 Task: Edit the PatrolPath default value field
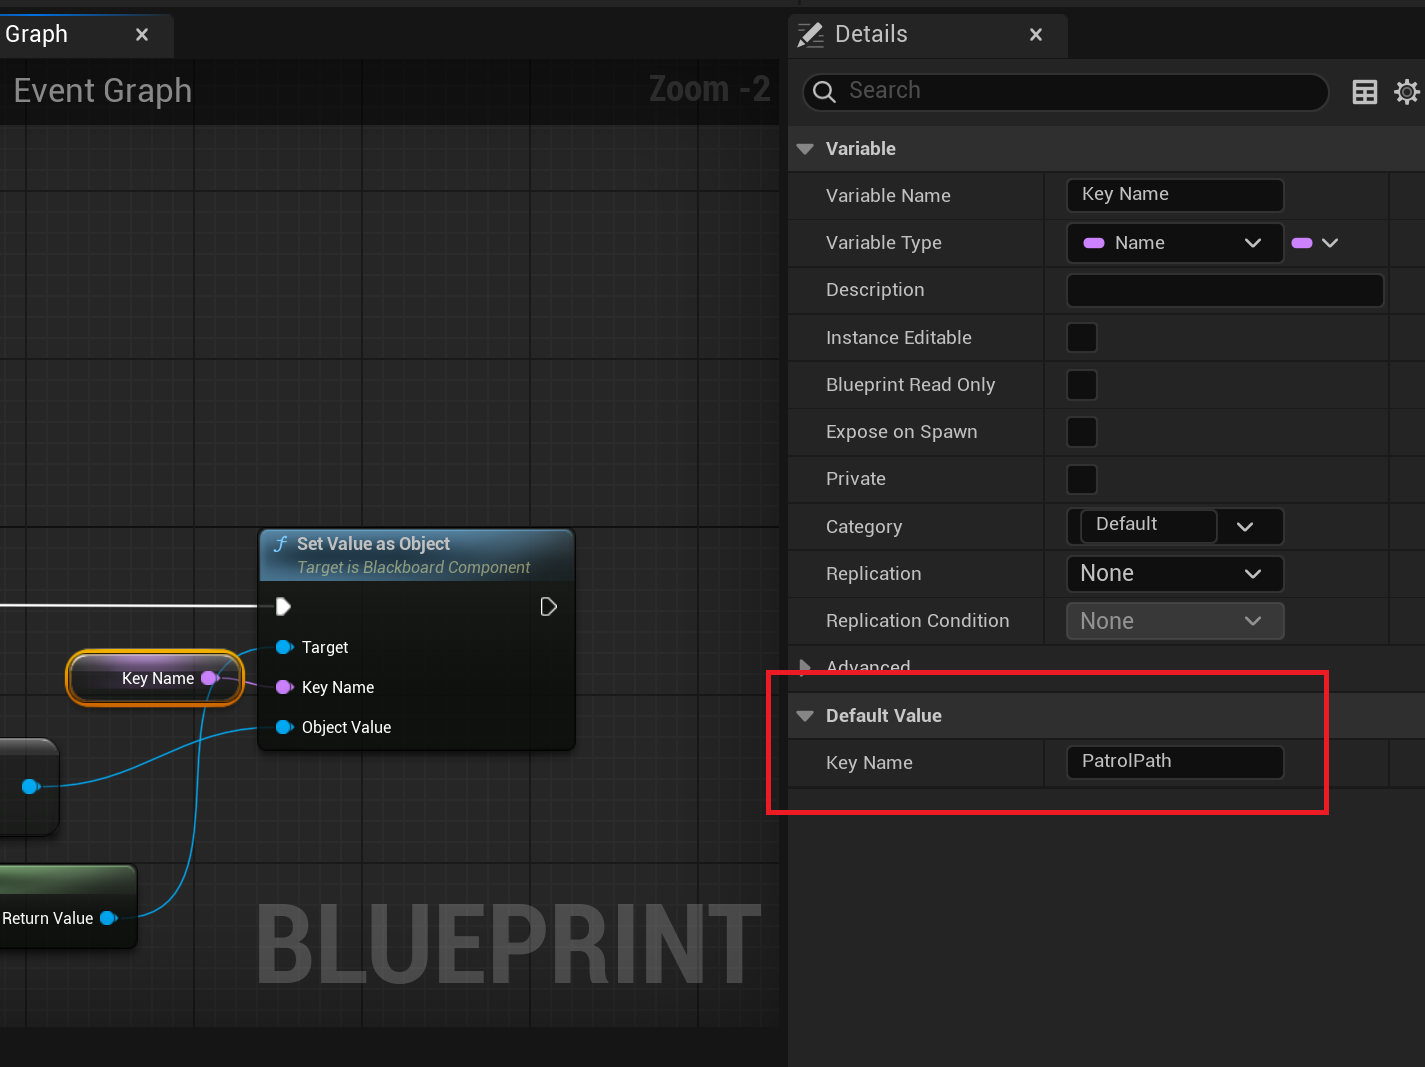click(1175, 762)
